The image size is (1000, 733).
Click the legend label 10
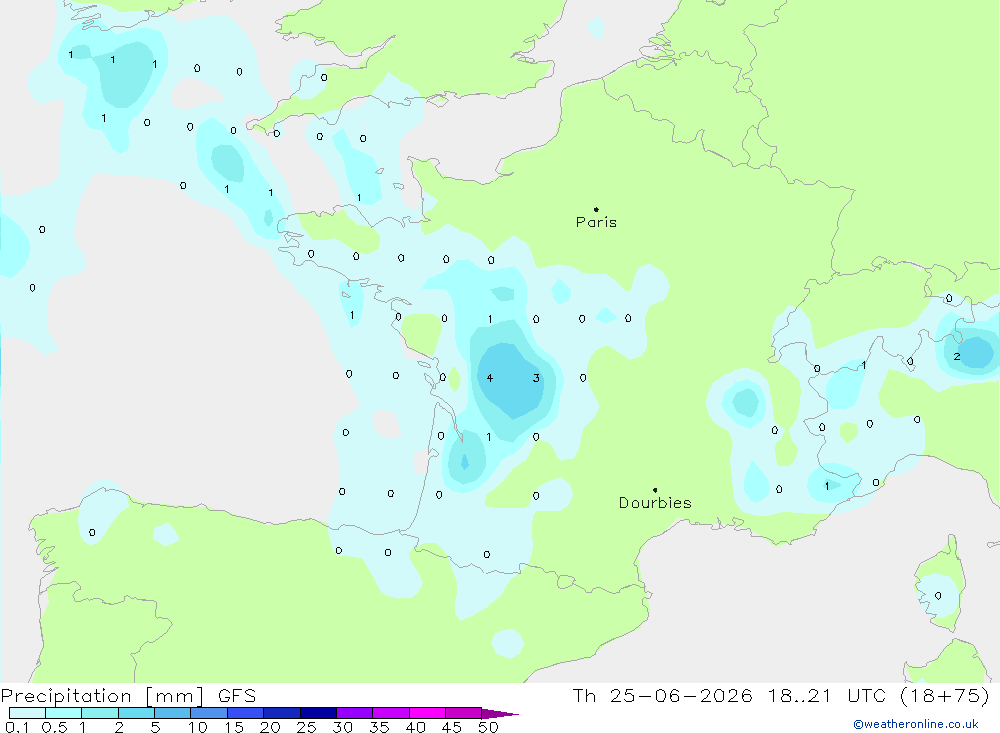(x=198, y=727)
